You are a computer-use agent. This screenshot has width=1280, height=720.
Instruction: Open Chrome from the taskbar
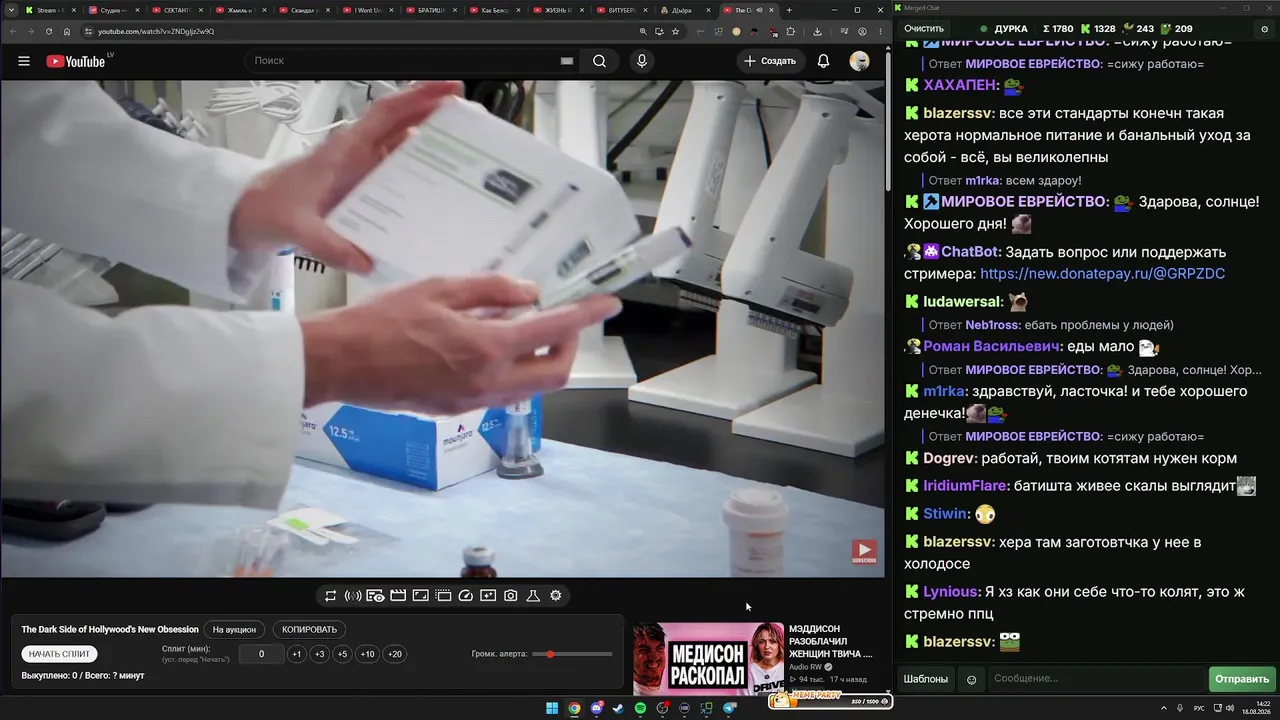tap(574, 709)
